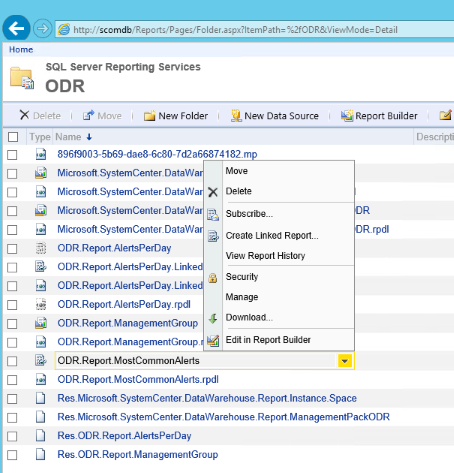The image size is (454, 473).
Task: Click the Delete X icon in toolbar
Action: [x=24, y=115]
